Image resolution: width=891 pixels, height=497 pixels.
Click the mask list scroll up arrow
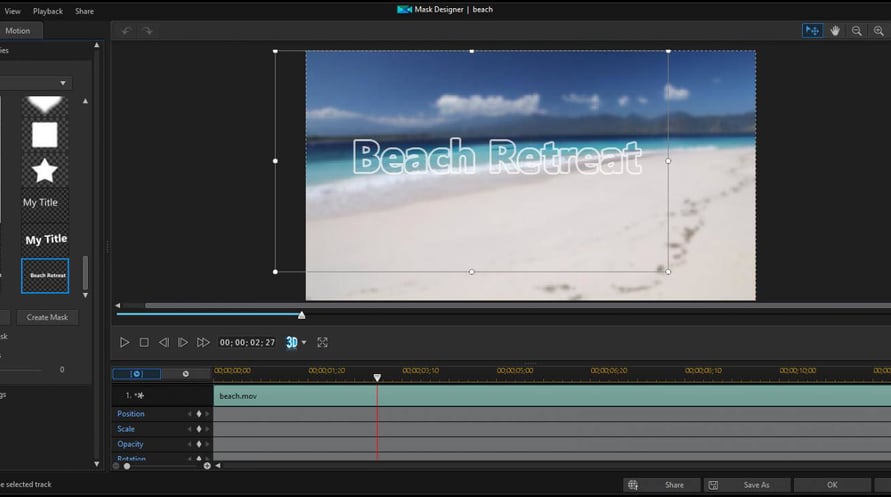[85, 101]
